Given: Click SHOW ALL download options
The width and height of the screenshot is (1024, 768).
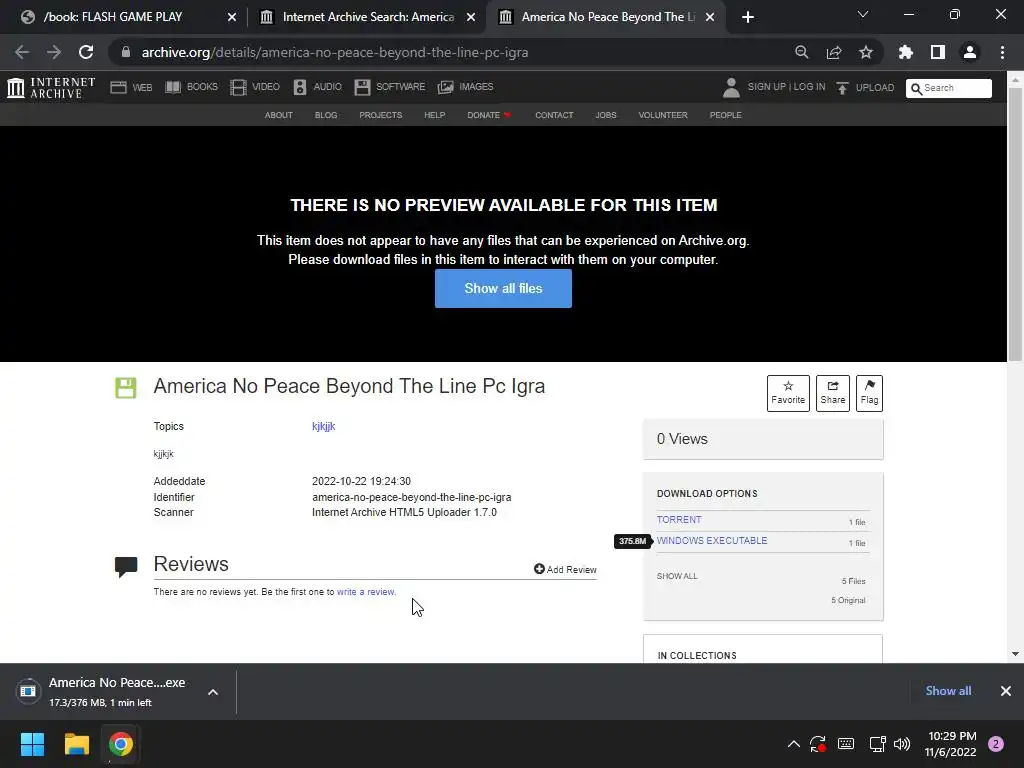Looking at the screenshot, I should (x=677, y=576).
